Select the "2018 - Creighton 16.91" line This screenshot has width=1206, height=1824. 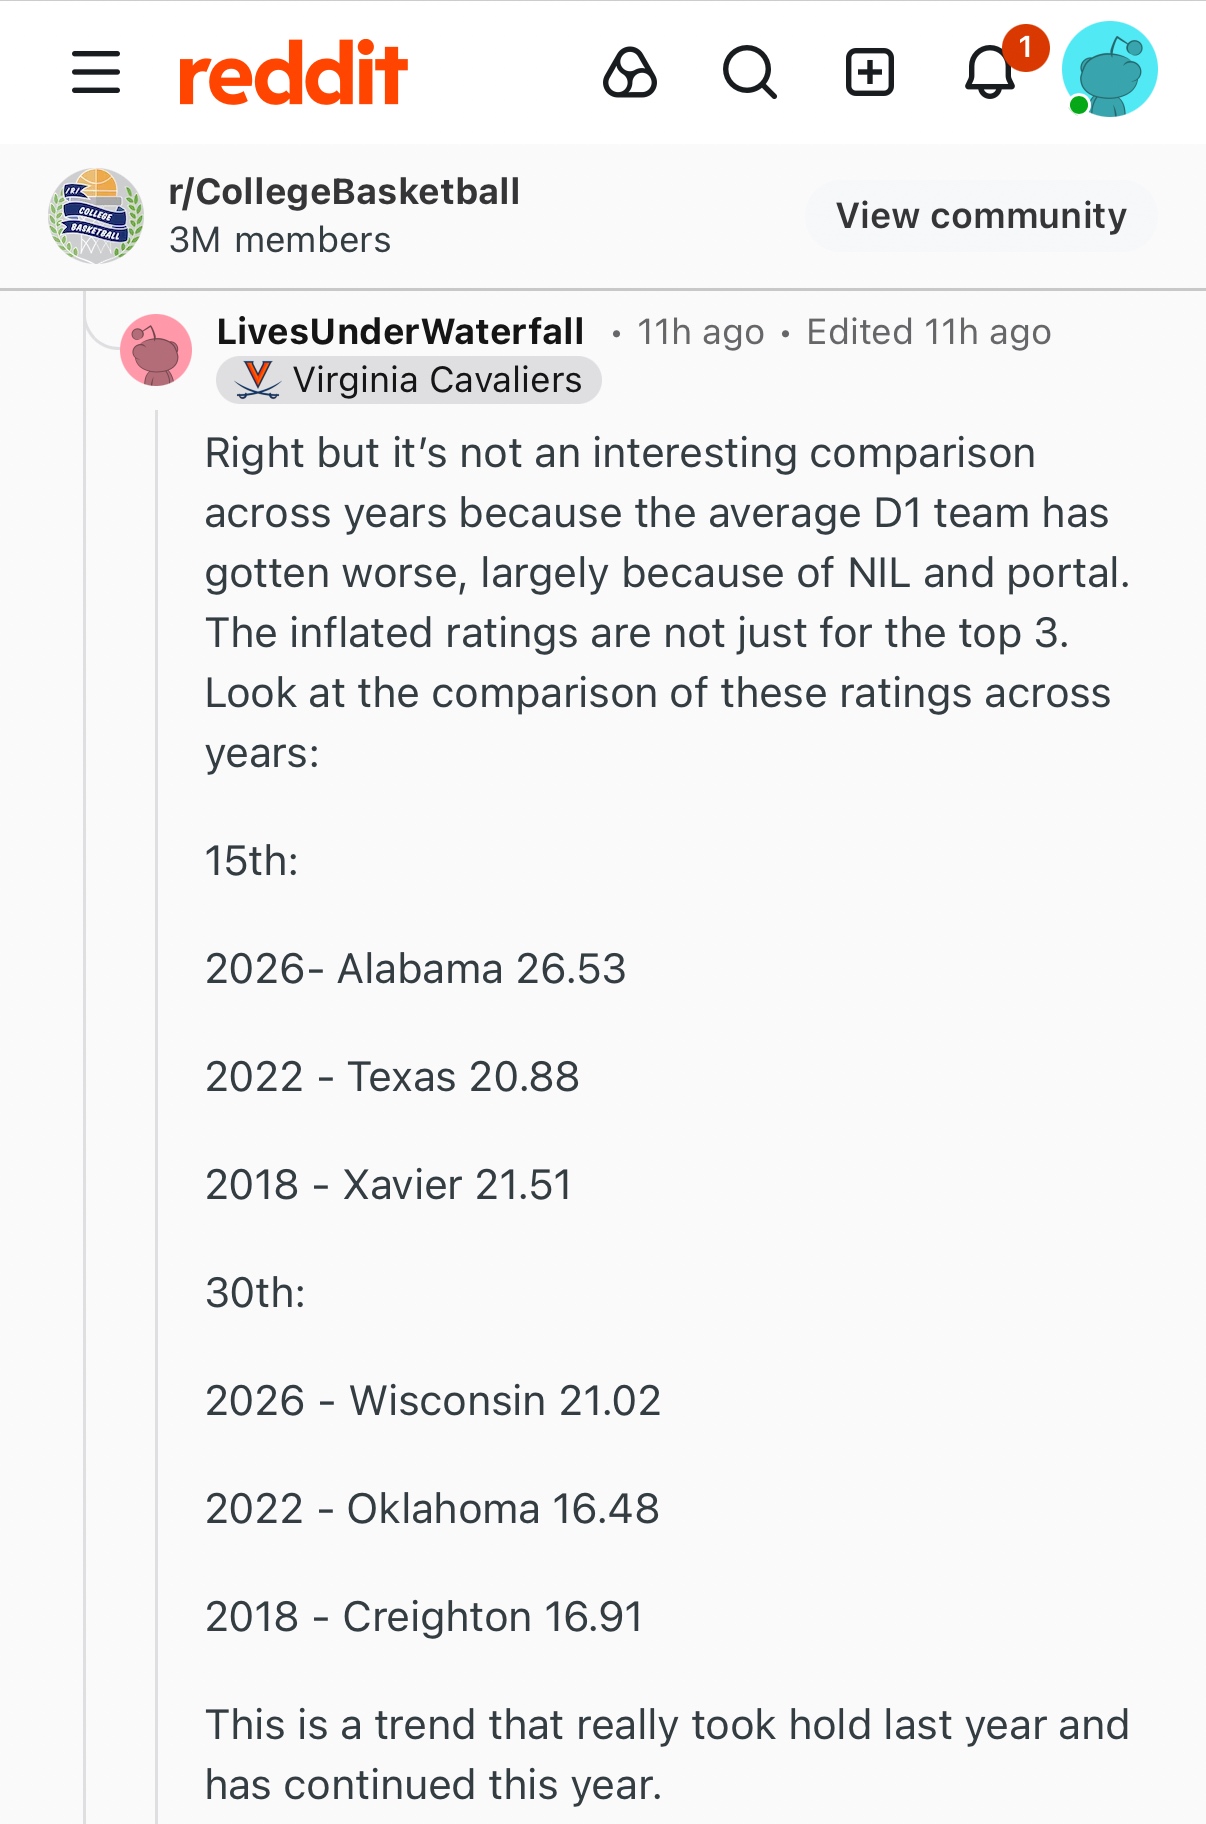coord(424,1617)
